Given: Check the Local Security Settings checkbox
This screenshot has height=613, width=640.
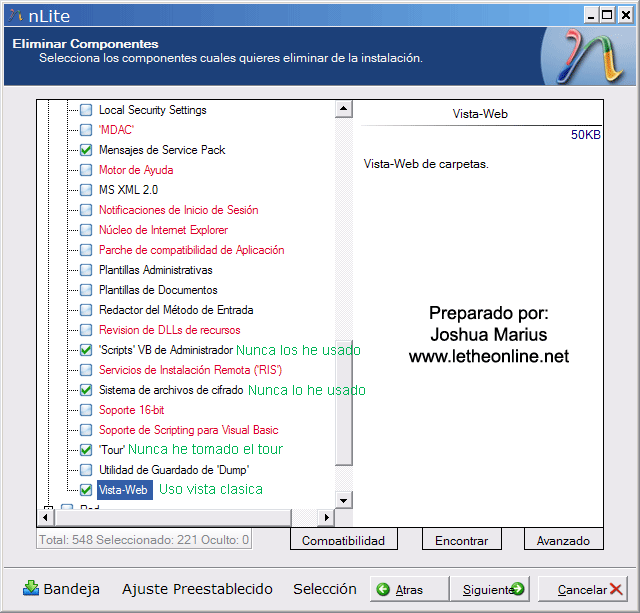Looking at the screenshot, I should pos(86,110).
